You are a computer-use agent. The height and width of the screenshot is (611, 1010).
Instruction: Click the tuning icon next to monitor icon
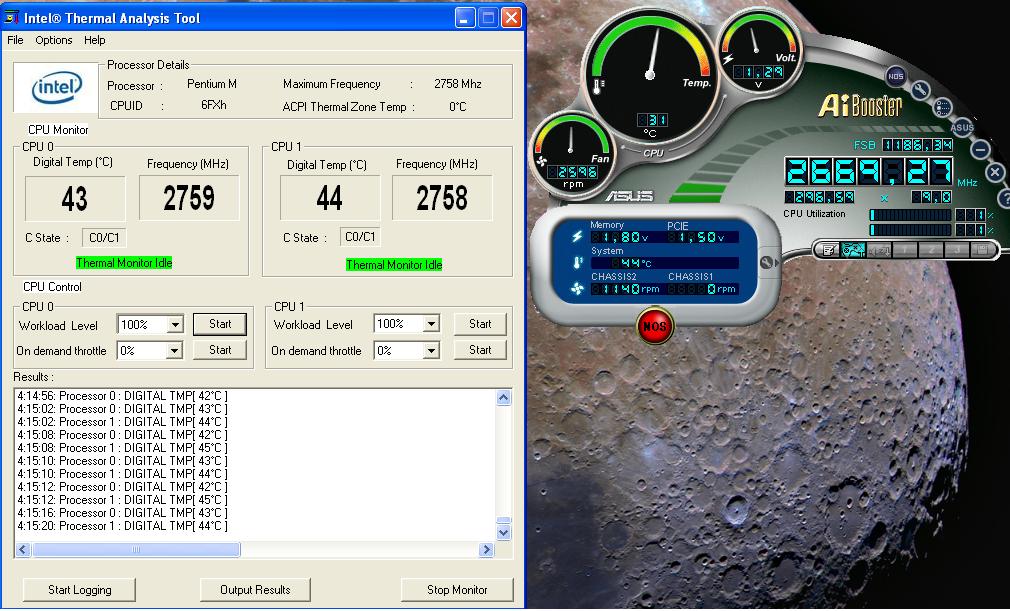tap(879, 250)
